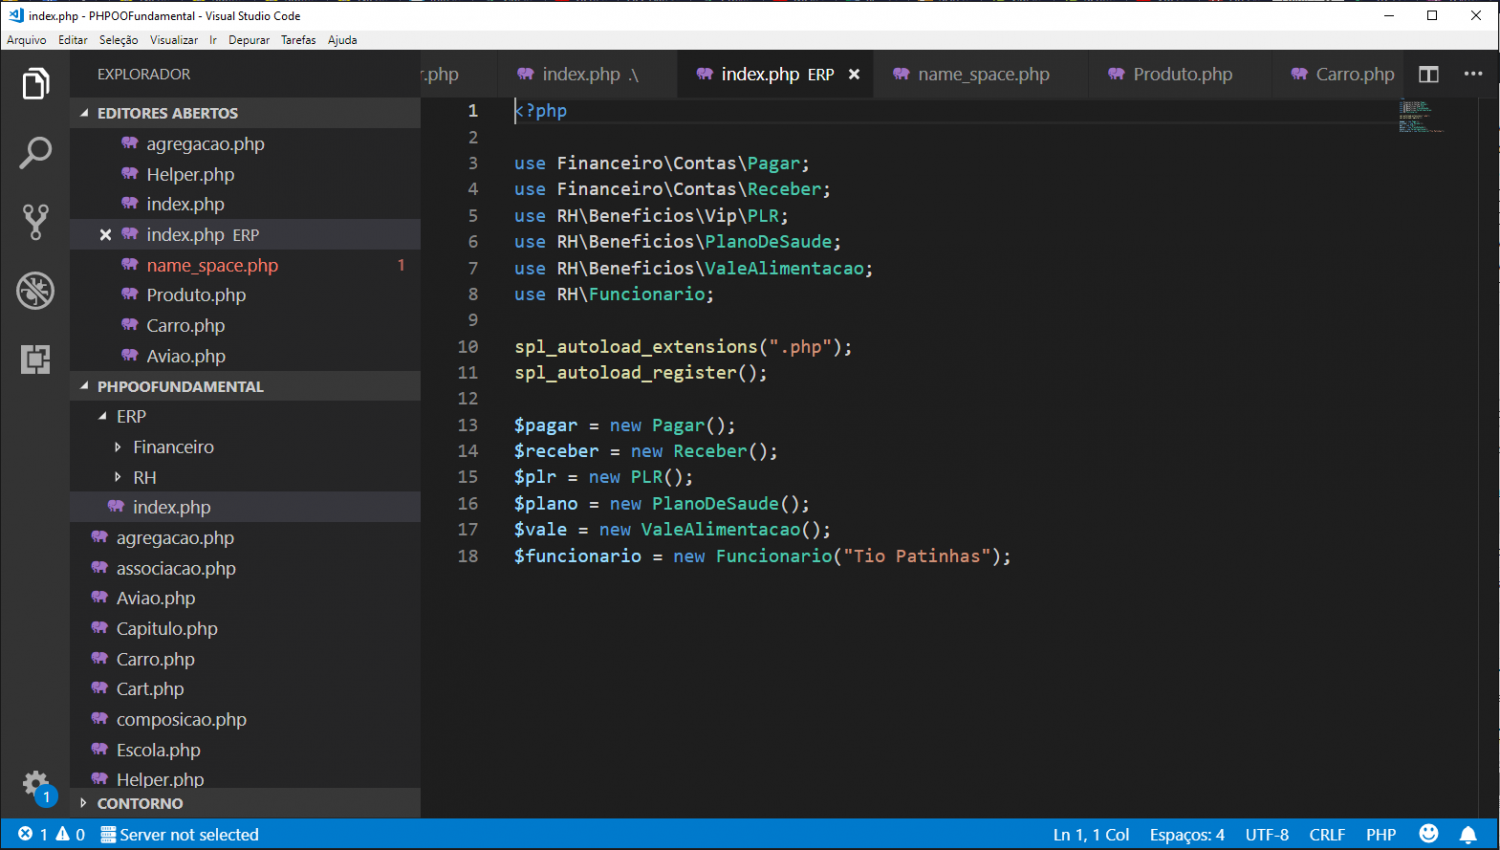Screen dimensions: 1500x850
Task: Open the Seleção menu
Action: [x=119, y=40]
